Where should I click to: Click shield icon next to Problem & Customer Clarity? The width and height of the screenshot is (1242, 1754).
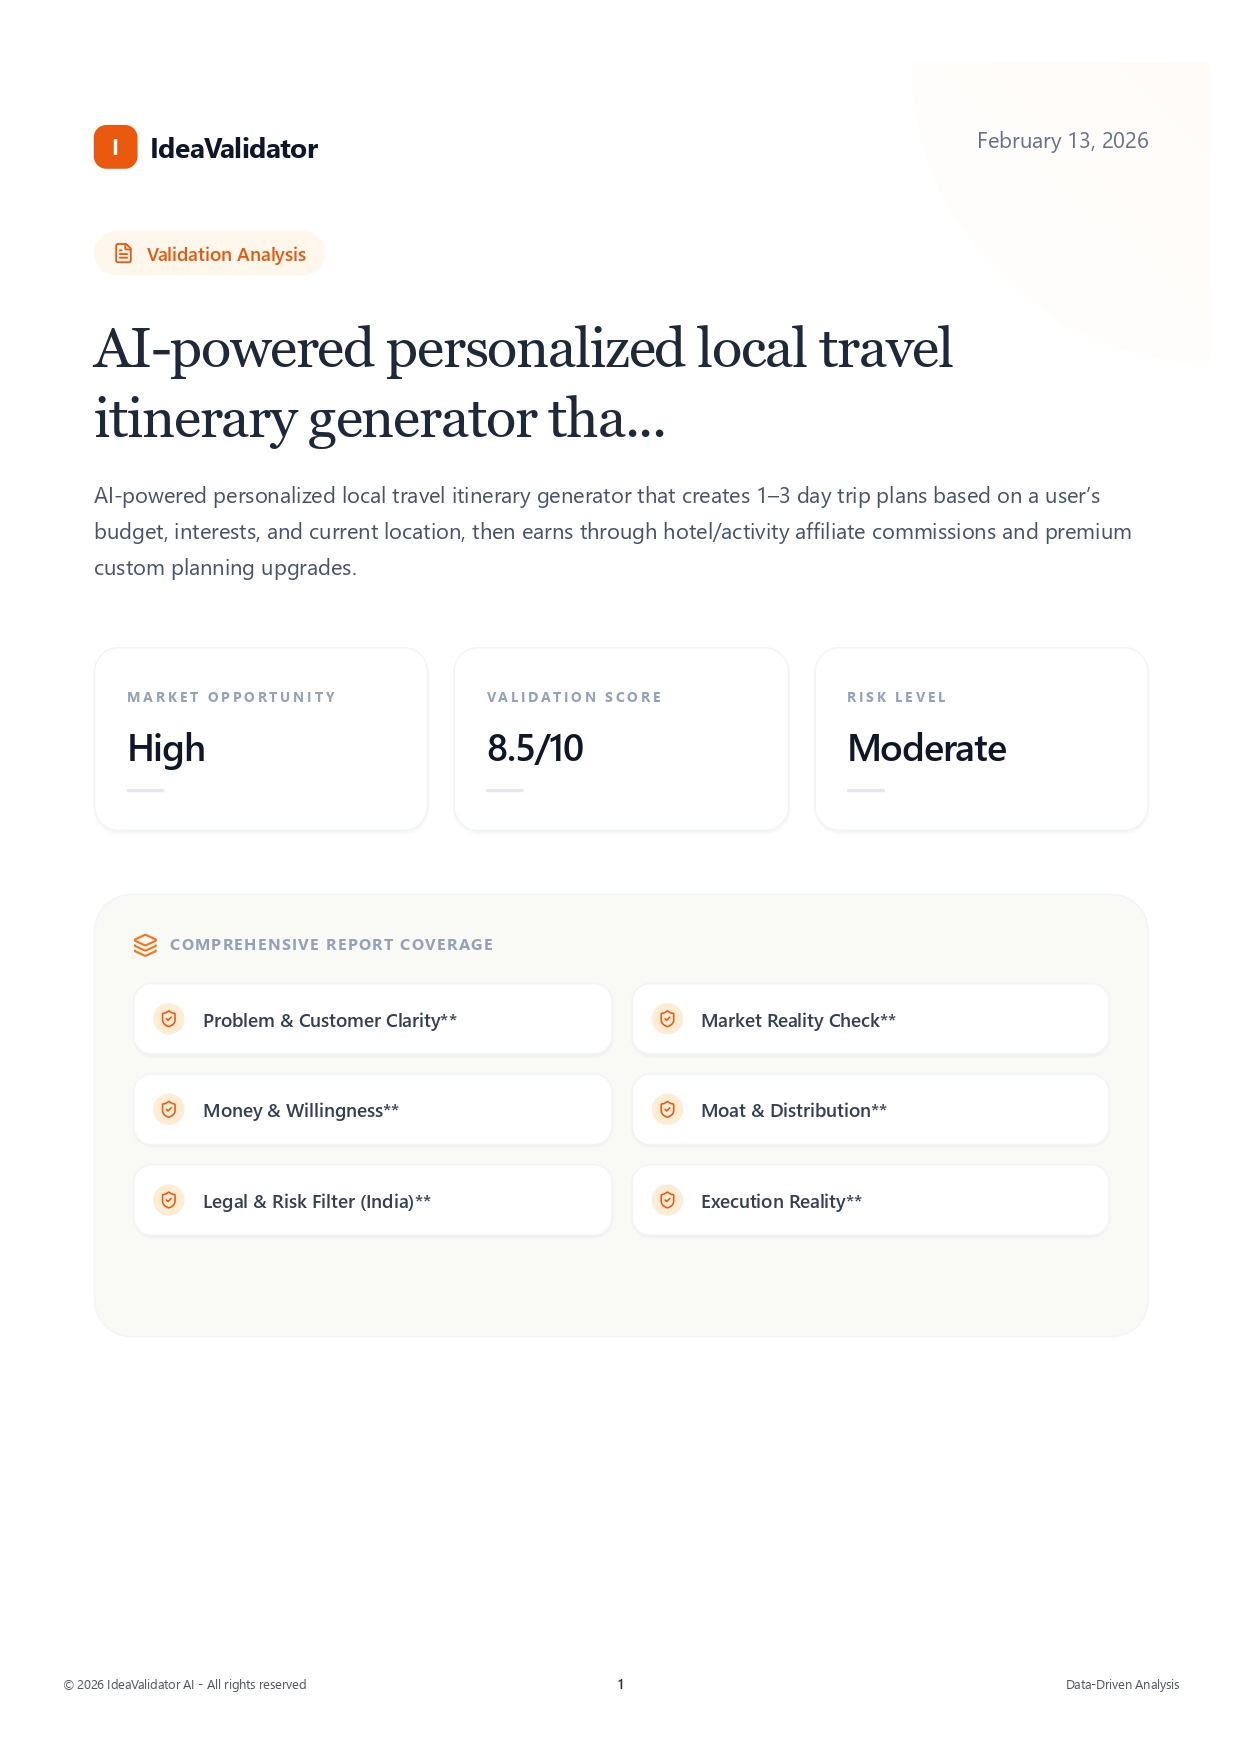tap(169, 1019)
